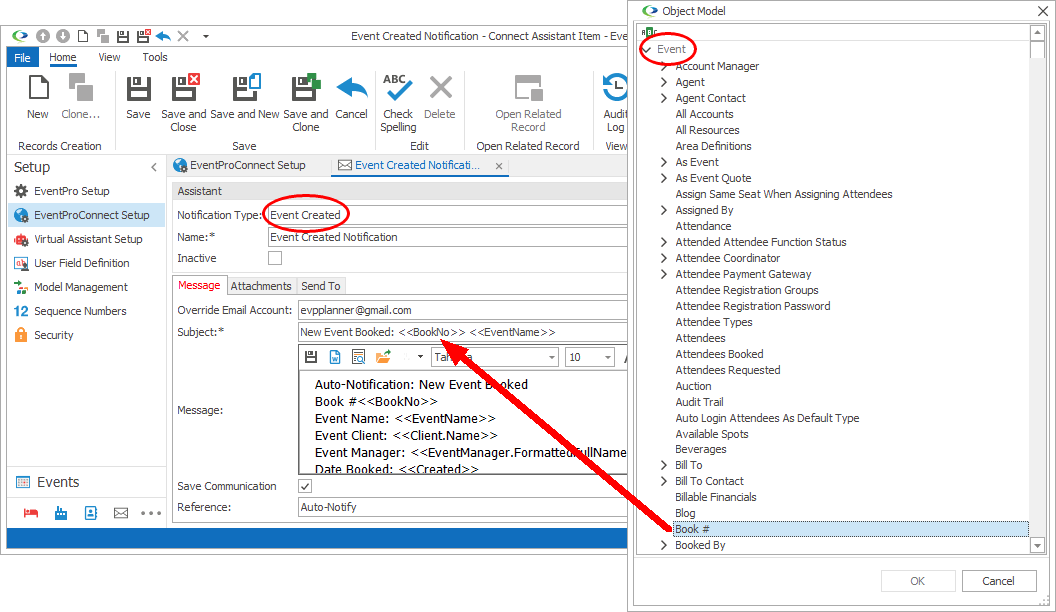
Task: Select Attendees Booked tree item
Action: pos(719,354)
